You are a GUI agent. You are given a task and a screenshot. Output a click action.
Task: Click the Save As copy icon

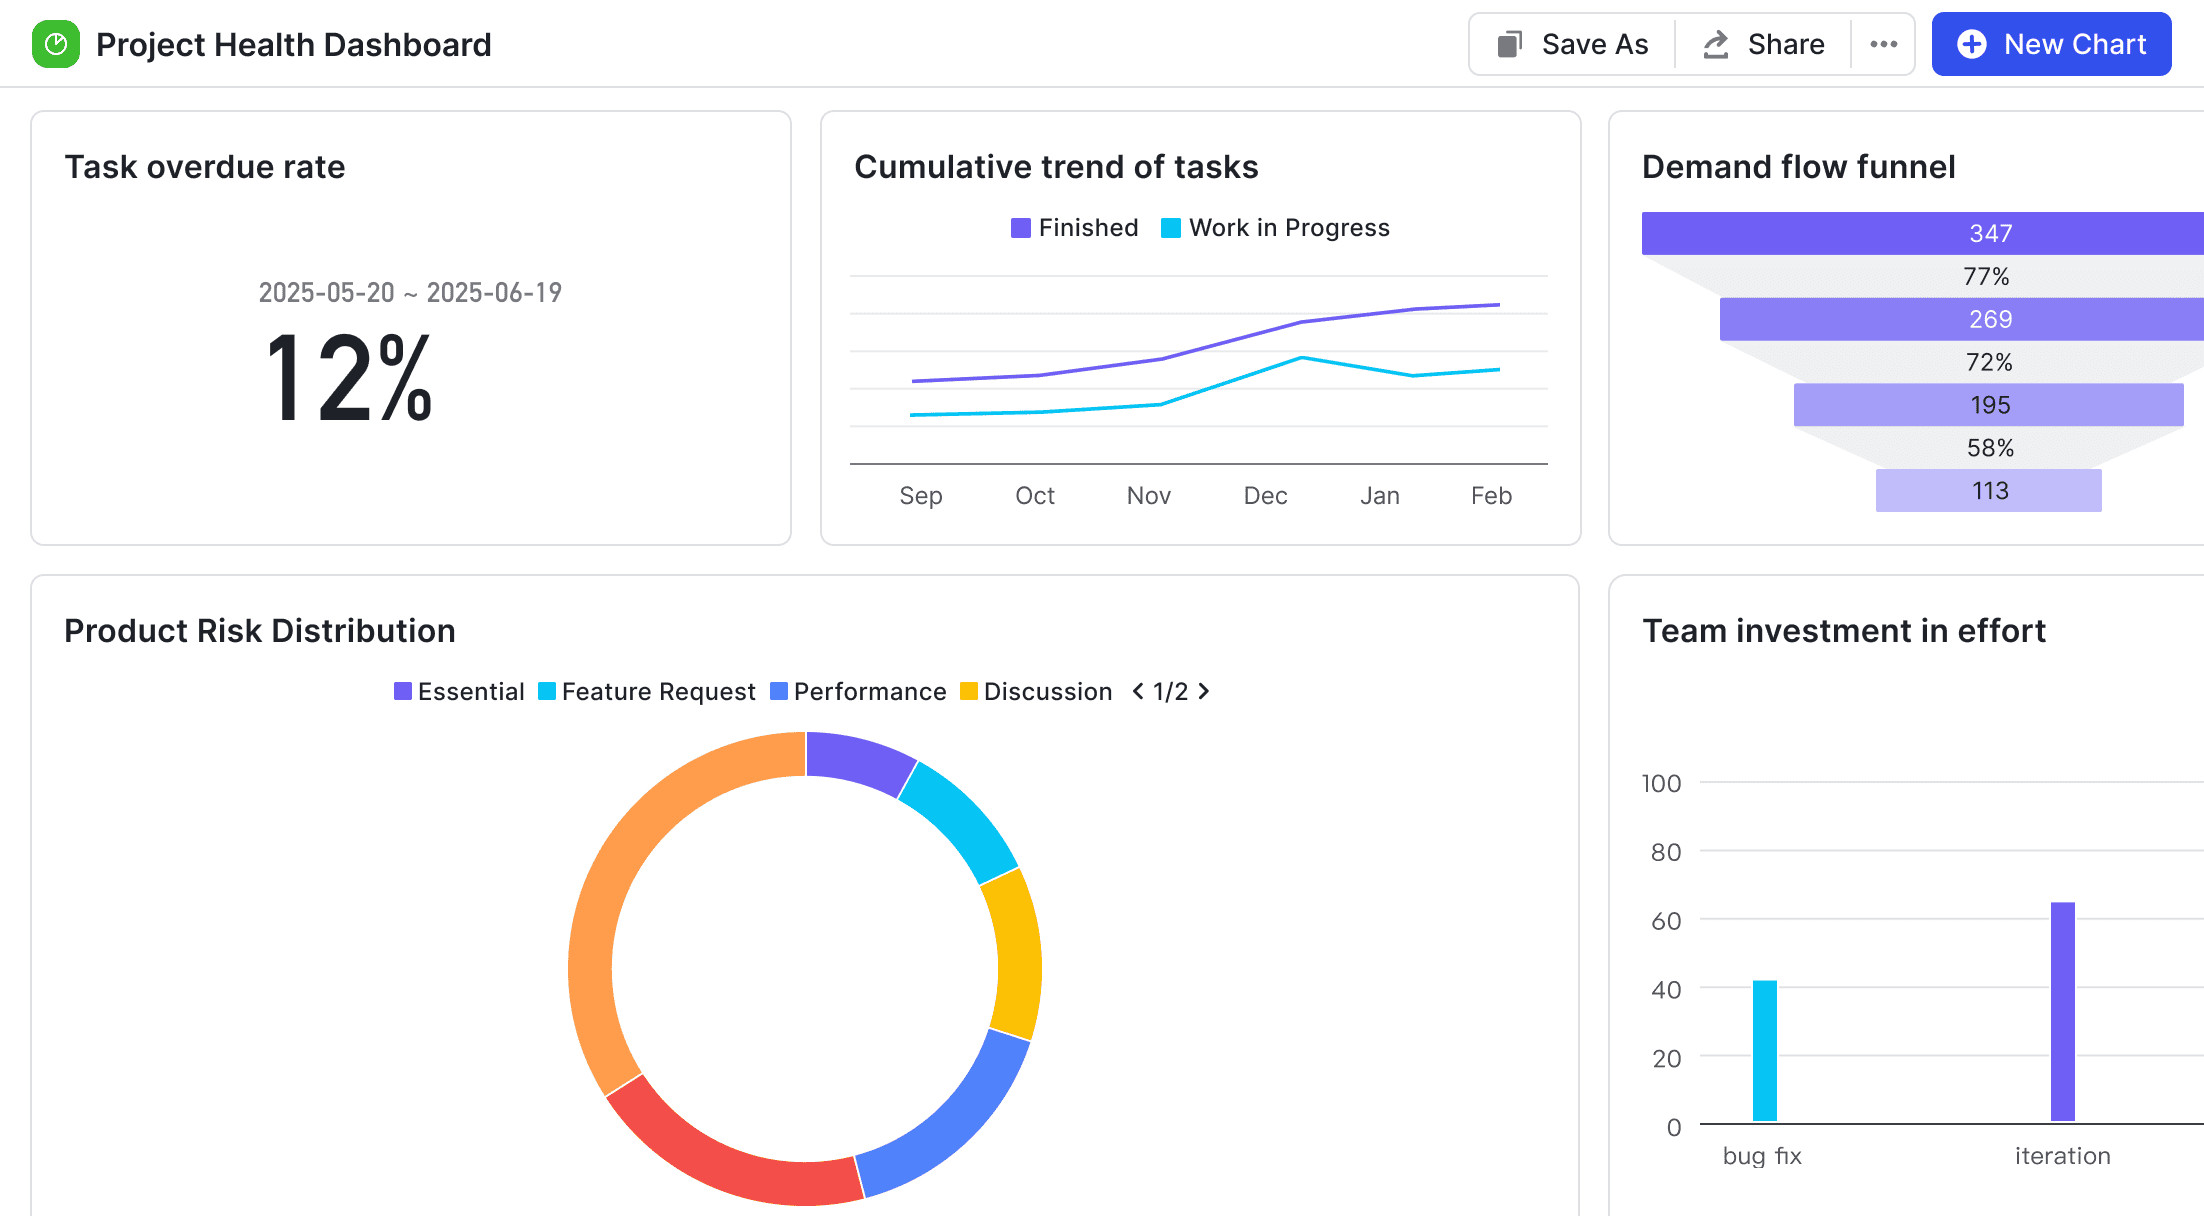click(1510, 44)
